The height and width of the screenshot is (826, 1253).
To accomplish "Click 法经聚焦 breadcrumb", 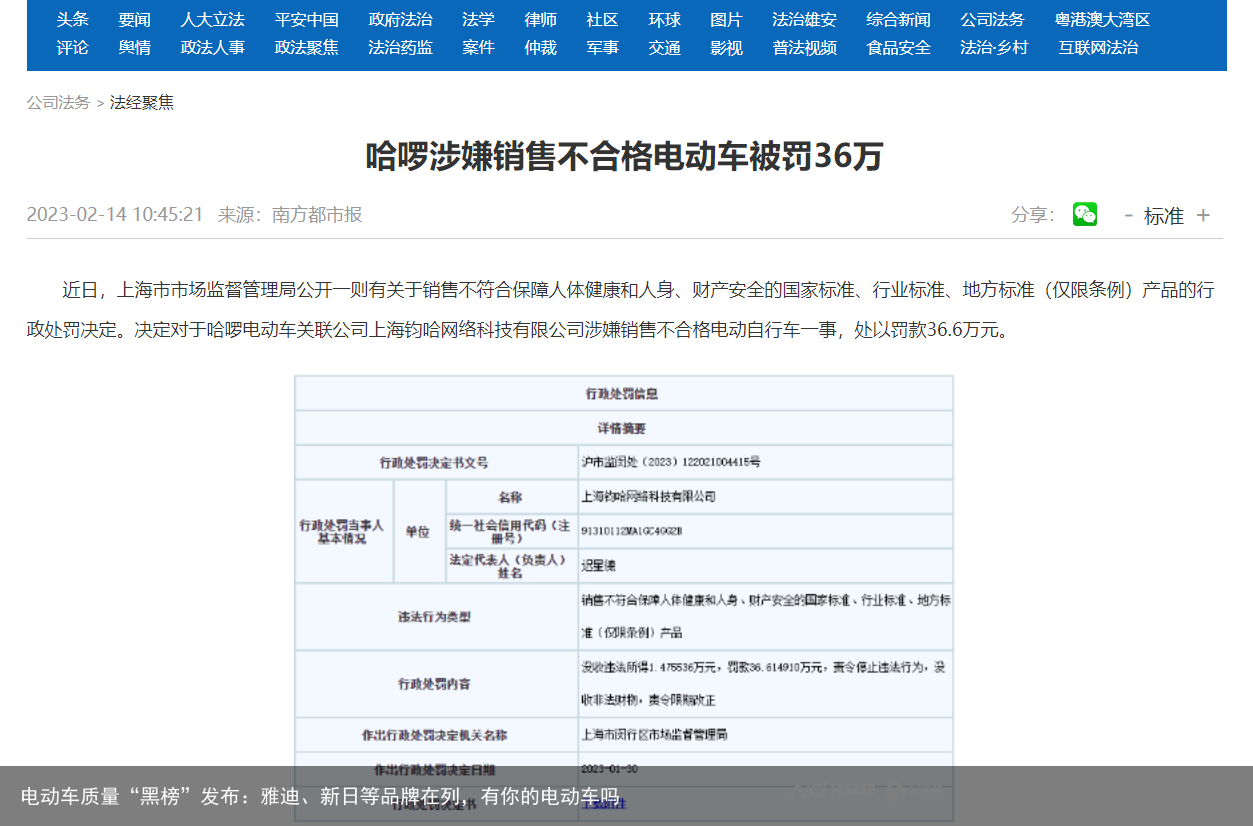I will [141, 102].
